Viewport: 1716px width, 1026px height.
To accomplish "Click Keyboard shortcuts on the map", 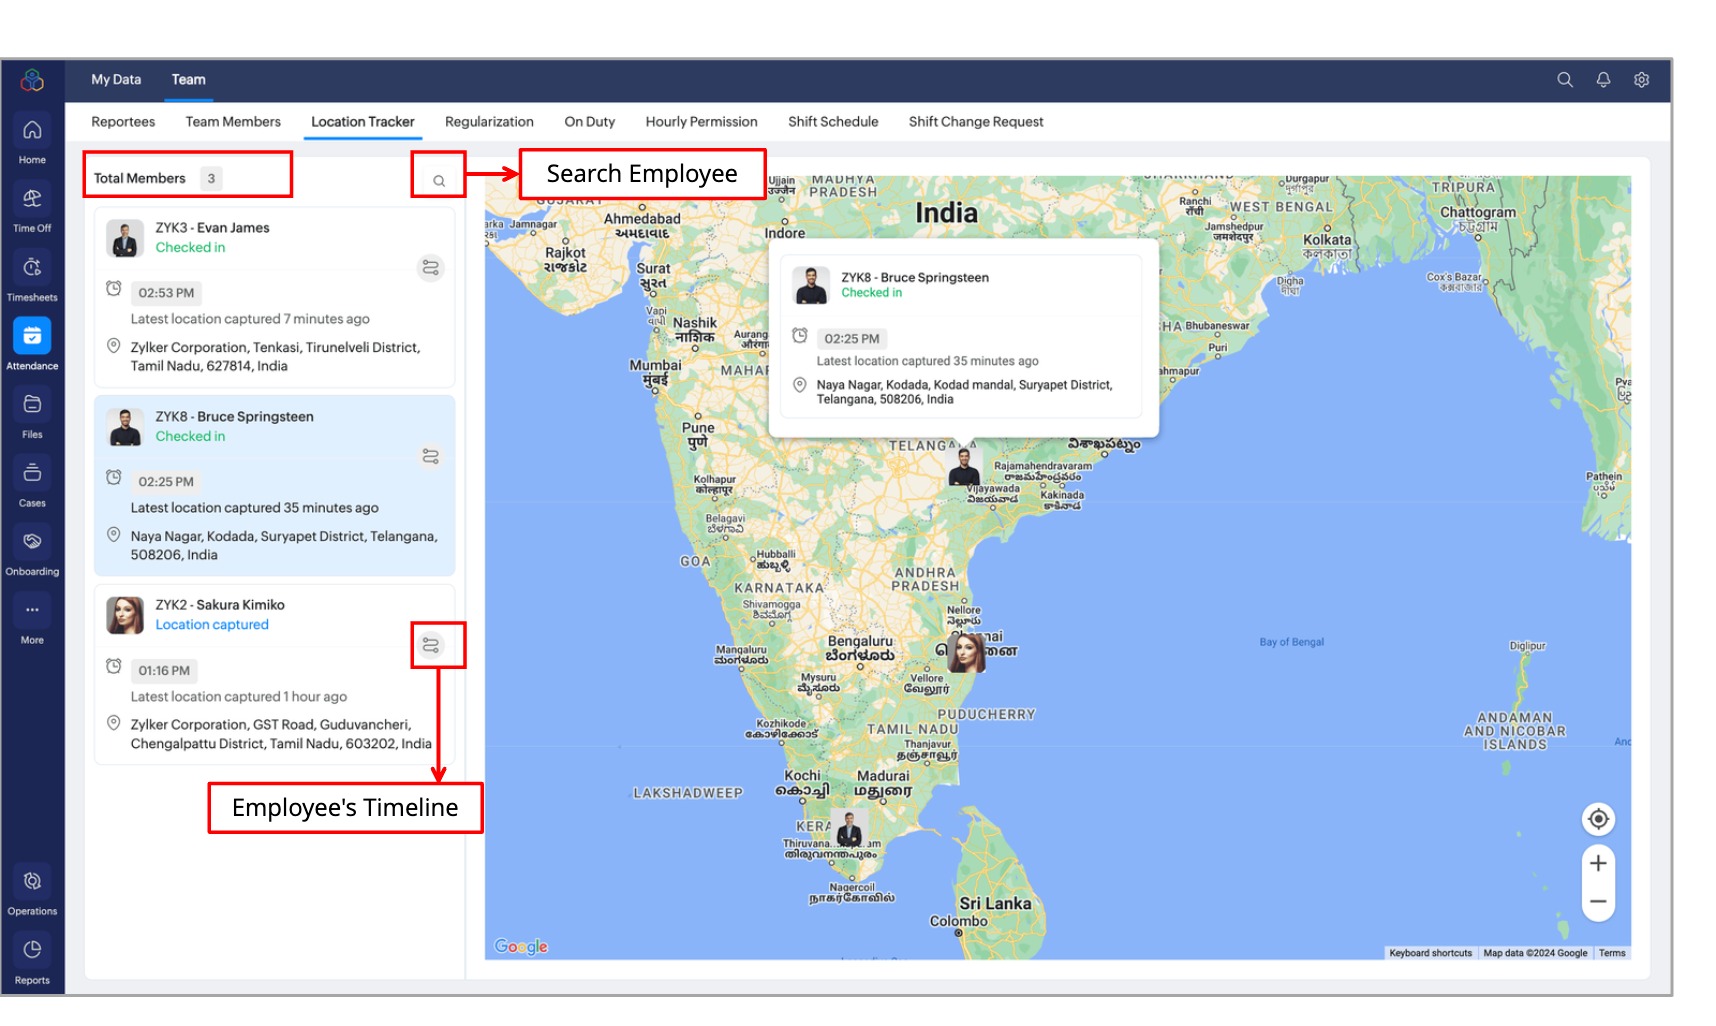I will pyautogui.click(x=1431, y=953).
